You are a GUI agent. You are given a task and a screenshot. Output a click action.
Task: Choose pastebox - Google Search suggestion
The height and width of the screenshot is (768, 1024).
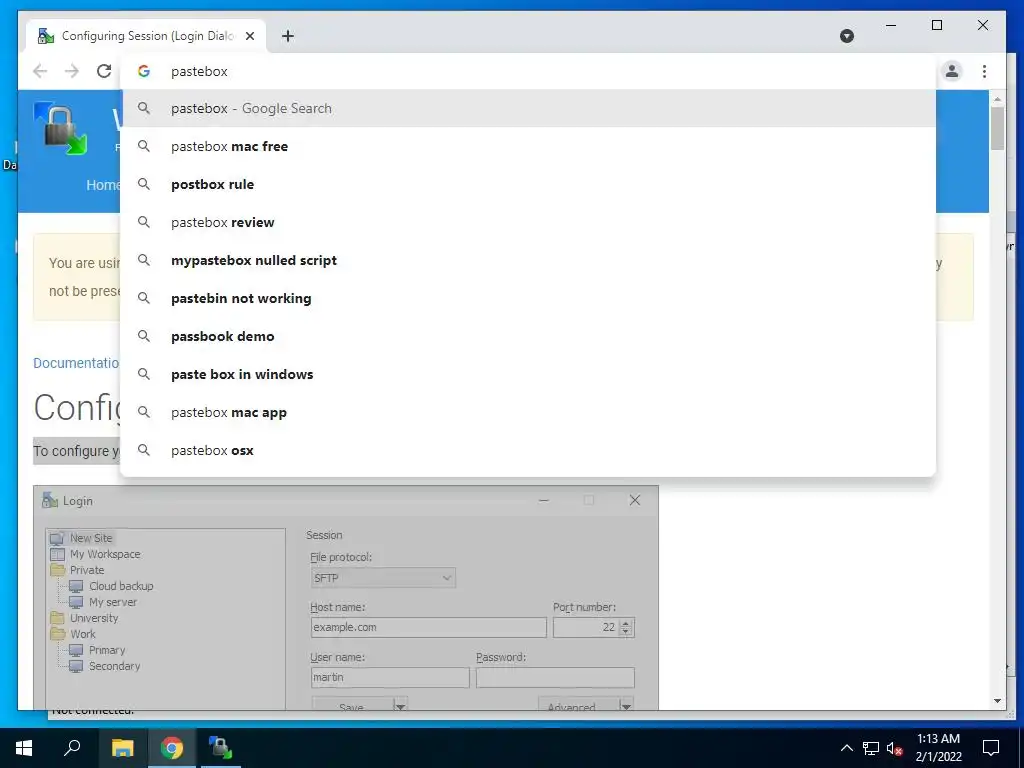(528, 108)
